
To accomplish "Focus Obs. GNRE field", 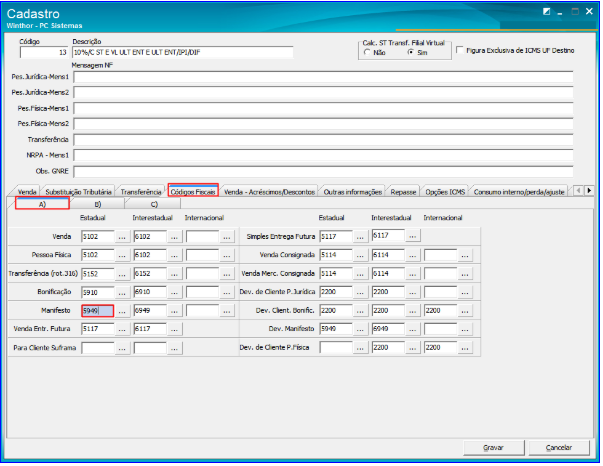I will [323, 171].
